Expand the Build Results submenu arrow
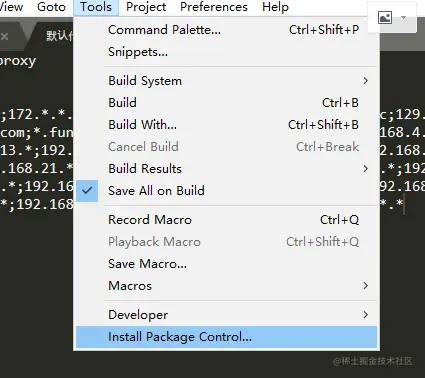Image resolution: width=425 pixels, height=378 pixels. click(366, 169)
